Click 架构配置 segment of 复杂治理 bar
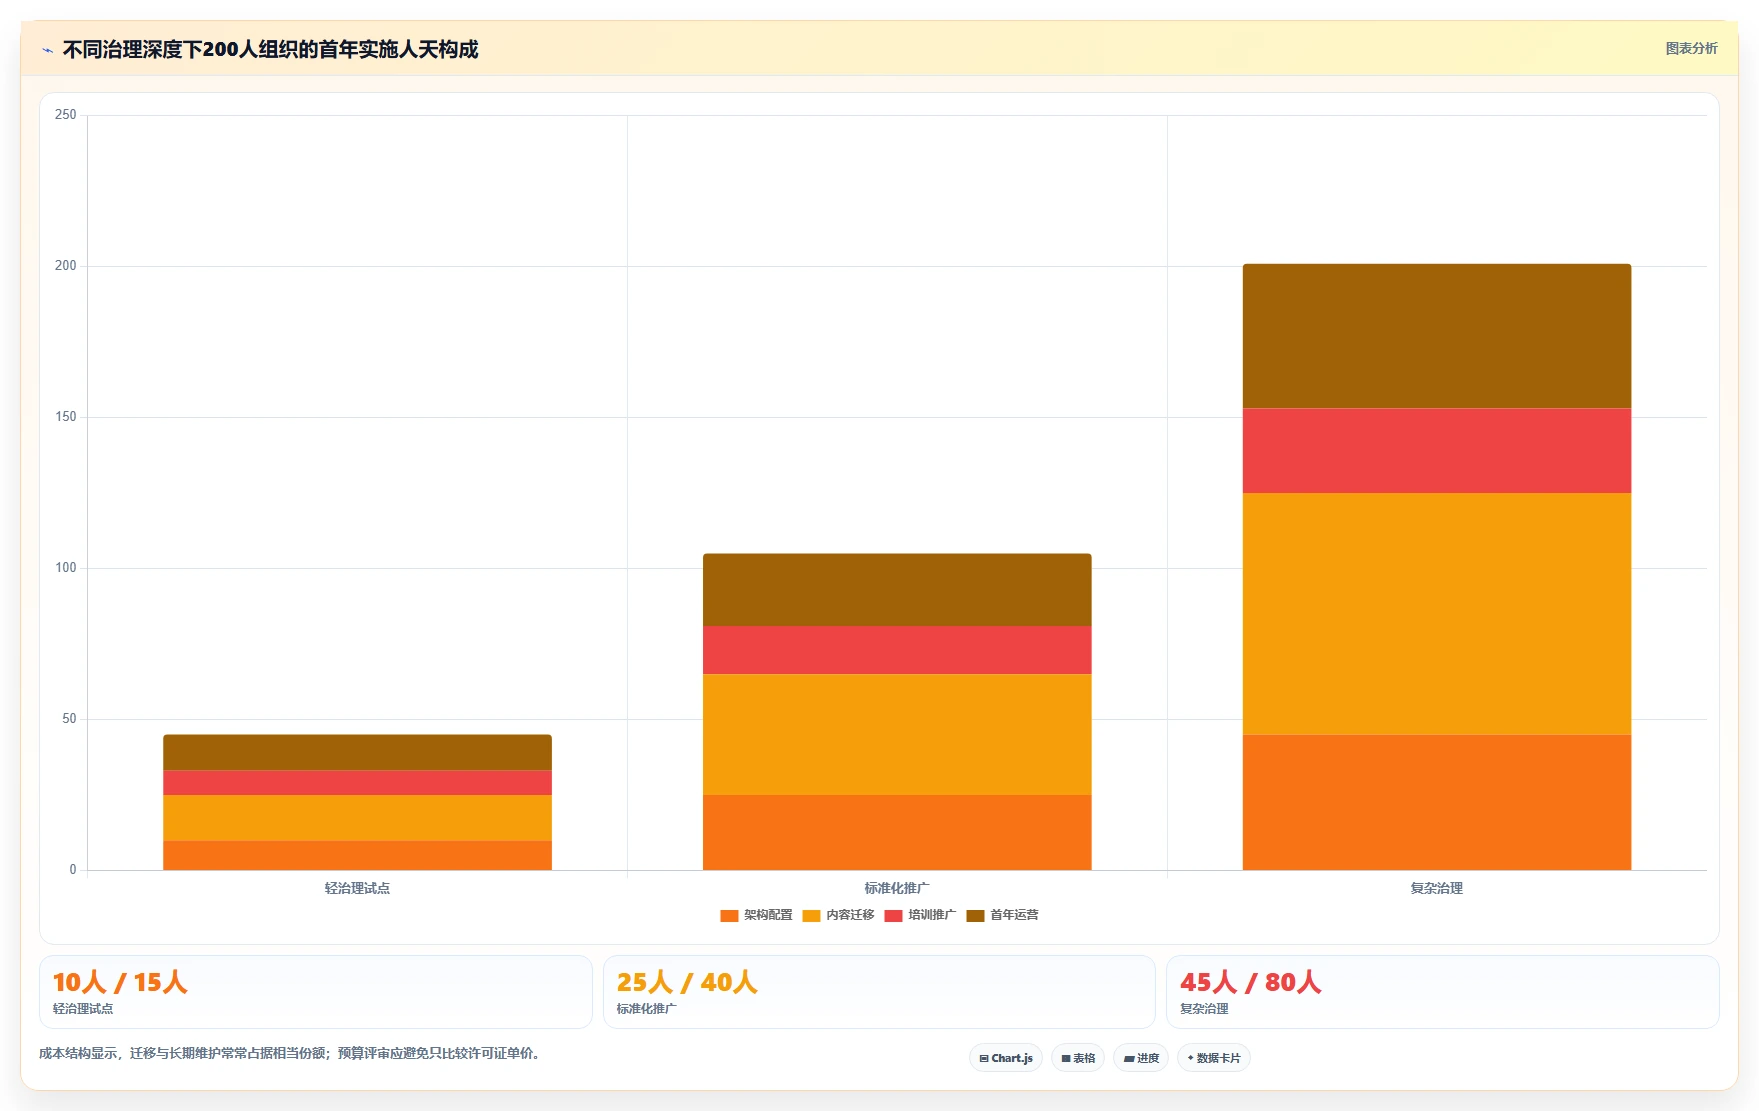Viewport: 1759px width, 1111px height. (1437, 802)
